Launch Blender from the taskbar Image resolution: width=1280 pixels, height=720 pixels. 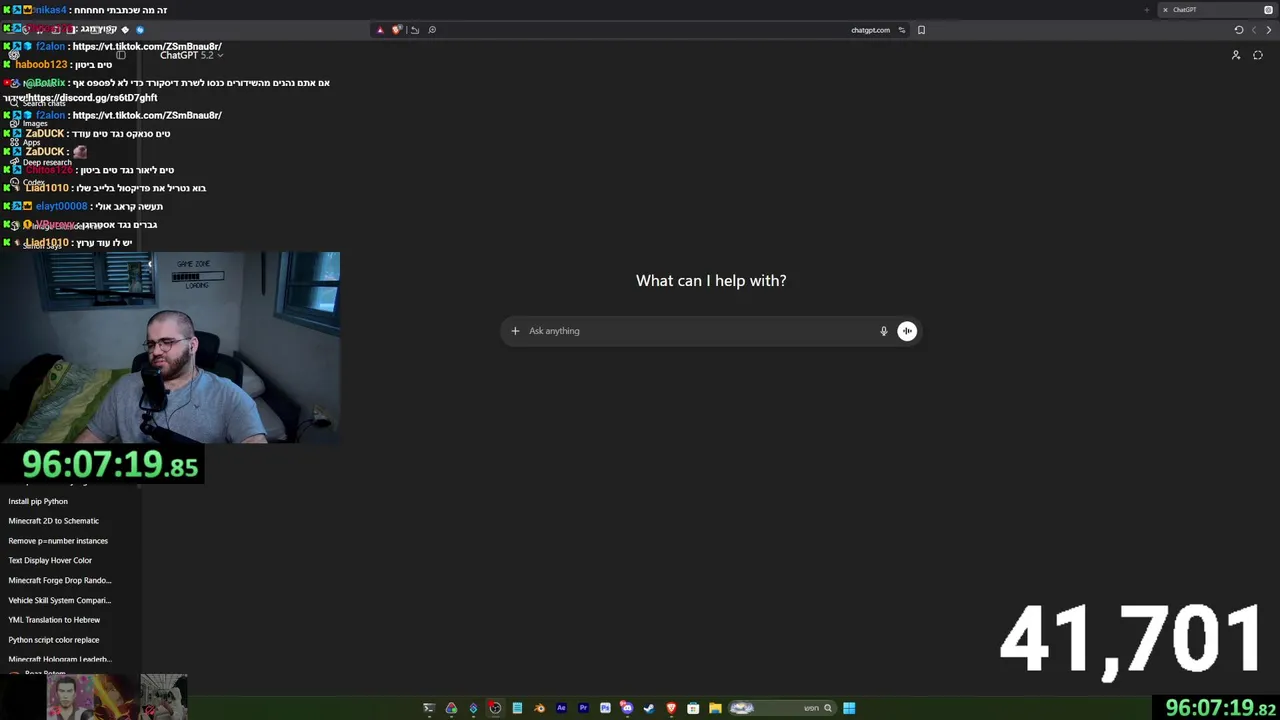coord(539,708)
